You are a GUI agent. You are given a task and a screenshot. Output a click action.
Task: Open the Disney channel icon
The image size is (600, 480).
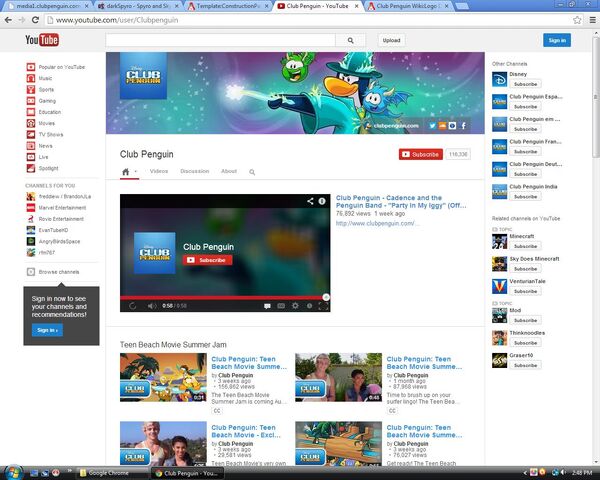pos(499,80)
